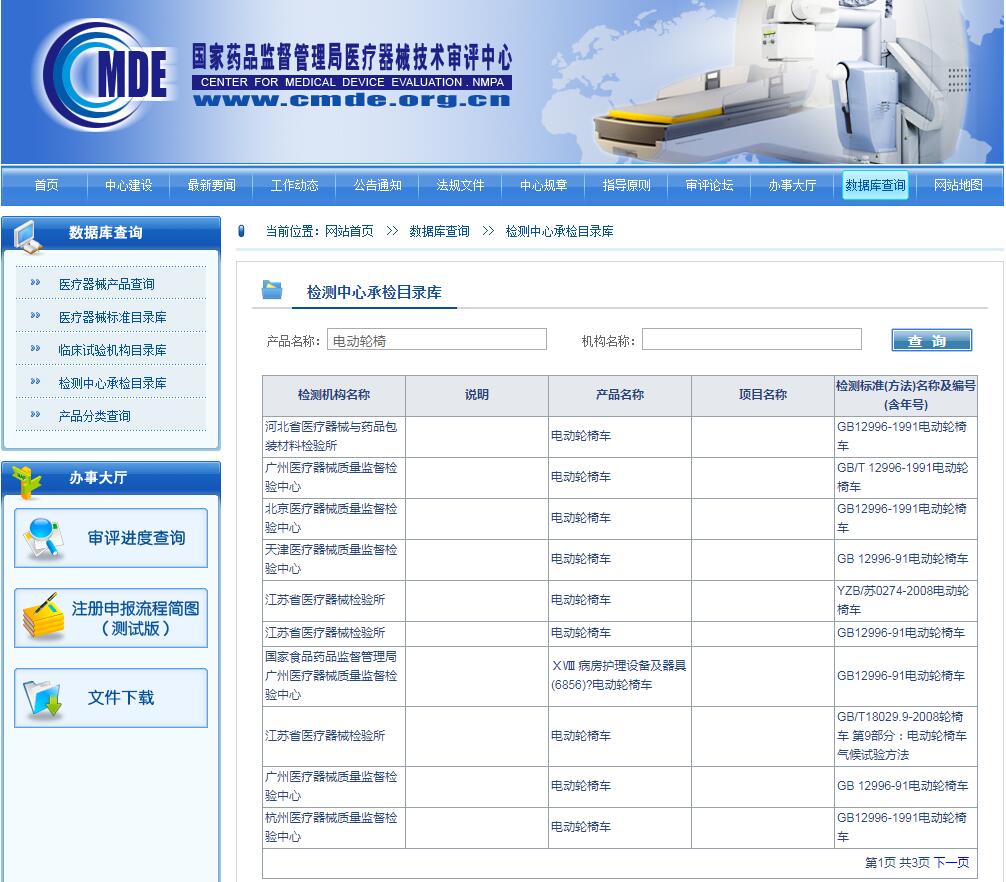Screen dimensions: 1006x882
Task: Click the folder icon beside 检测中心承检目录库 heading
Action: tap(272, 291)
